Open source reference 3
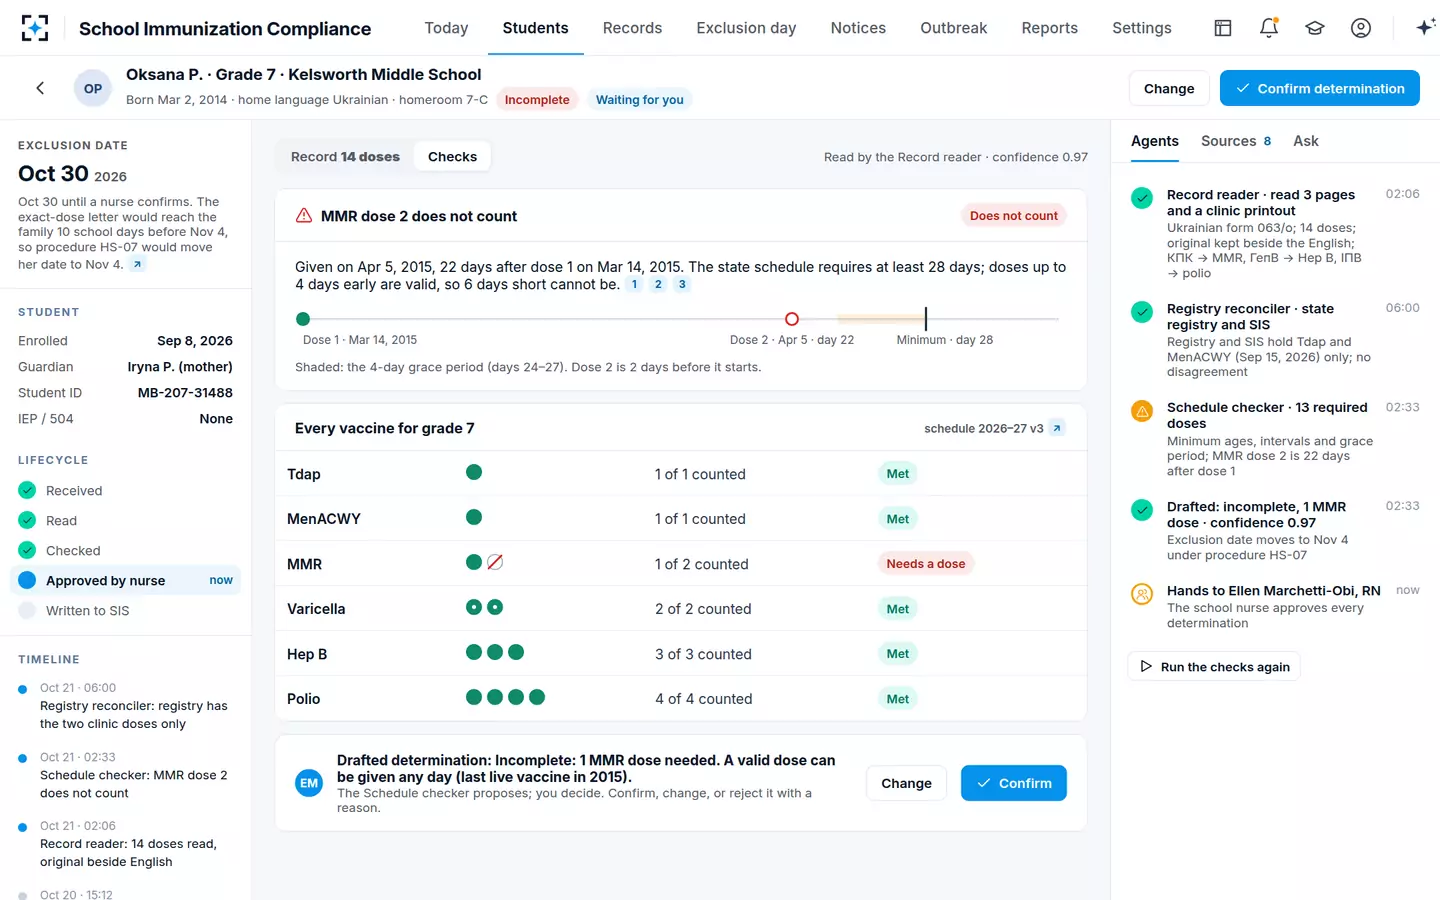Image resolution: width=1440 pixels, height=900 pixels. click(682, 285)
